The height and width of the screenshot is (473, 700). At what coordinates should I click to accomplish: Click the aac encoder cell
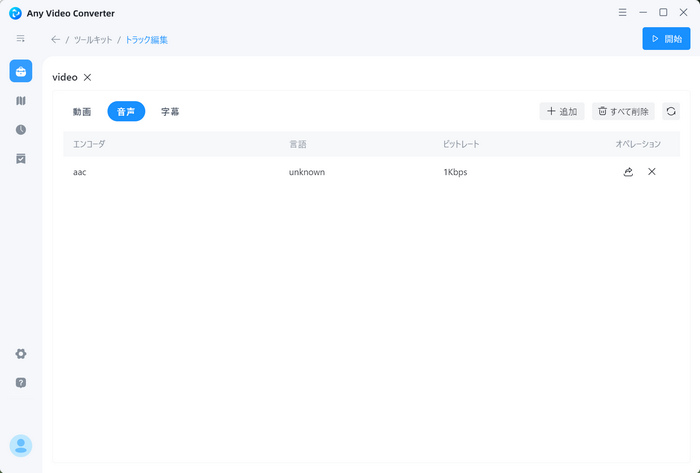coord(79,172)
